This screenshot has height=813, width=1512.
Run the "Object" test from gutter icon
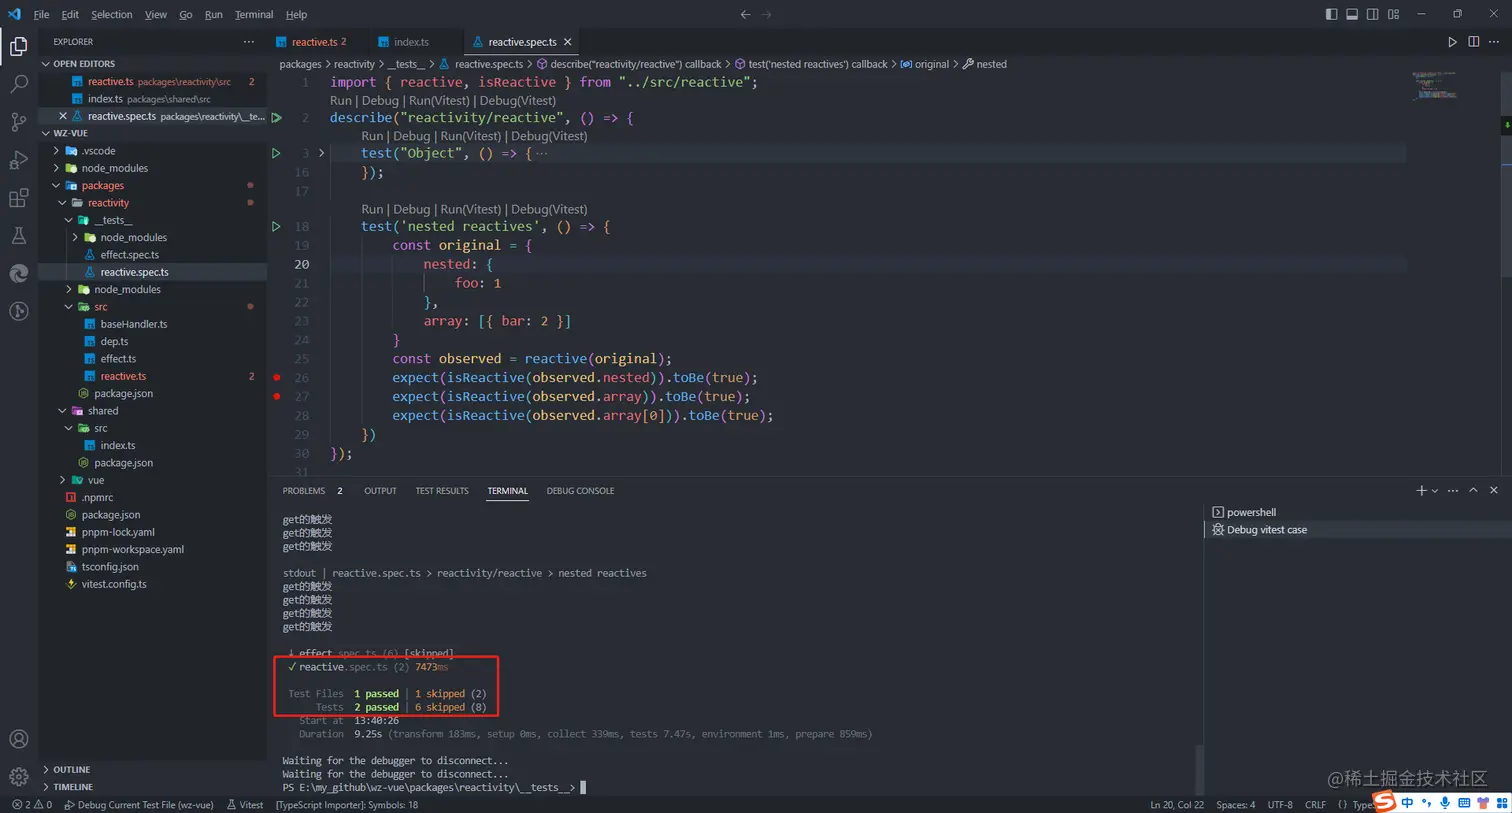[x=276, y=153]
